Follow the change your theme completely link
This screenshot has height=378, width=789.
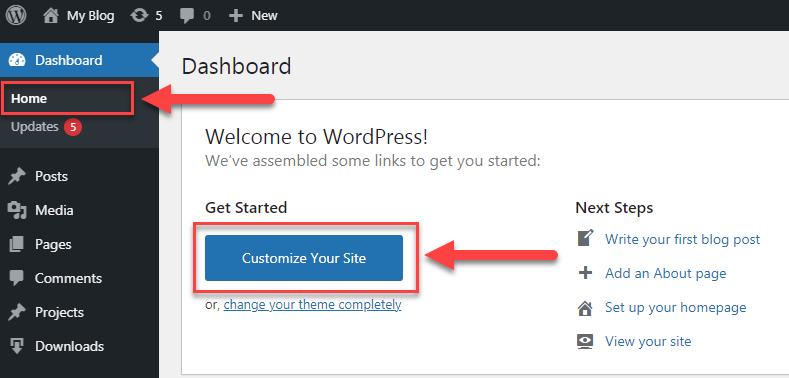coord(312,305)
